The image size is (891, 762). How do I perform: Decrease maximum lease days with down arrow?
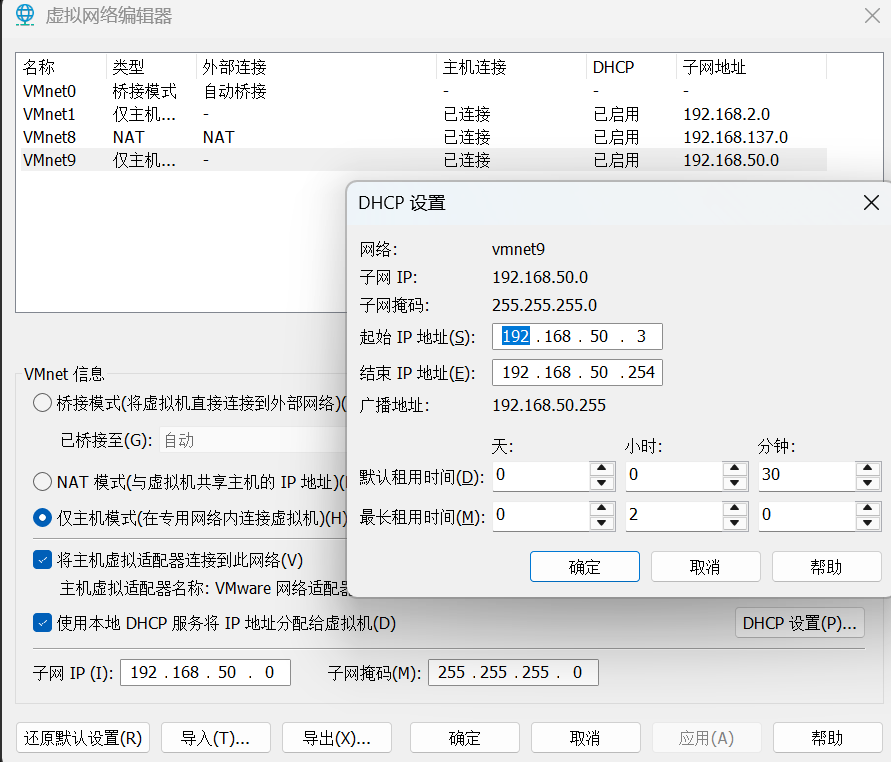pos(601,523)
